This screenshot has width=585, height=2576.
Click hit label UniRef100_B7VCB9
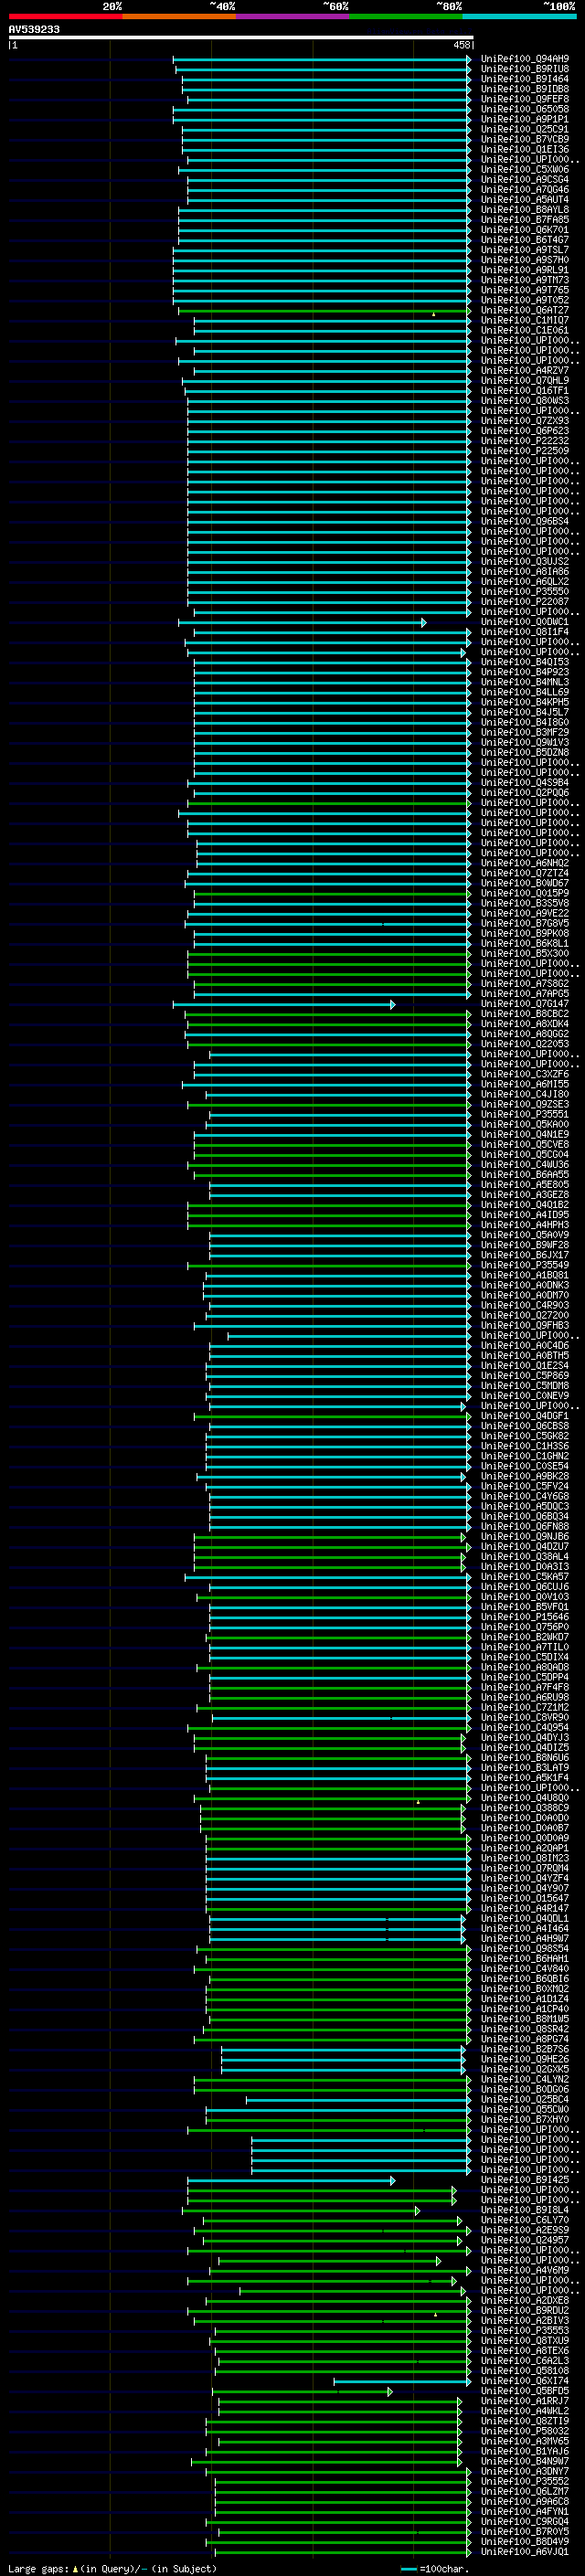point(525,139)
